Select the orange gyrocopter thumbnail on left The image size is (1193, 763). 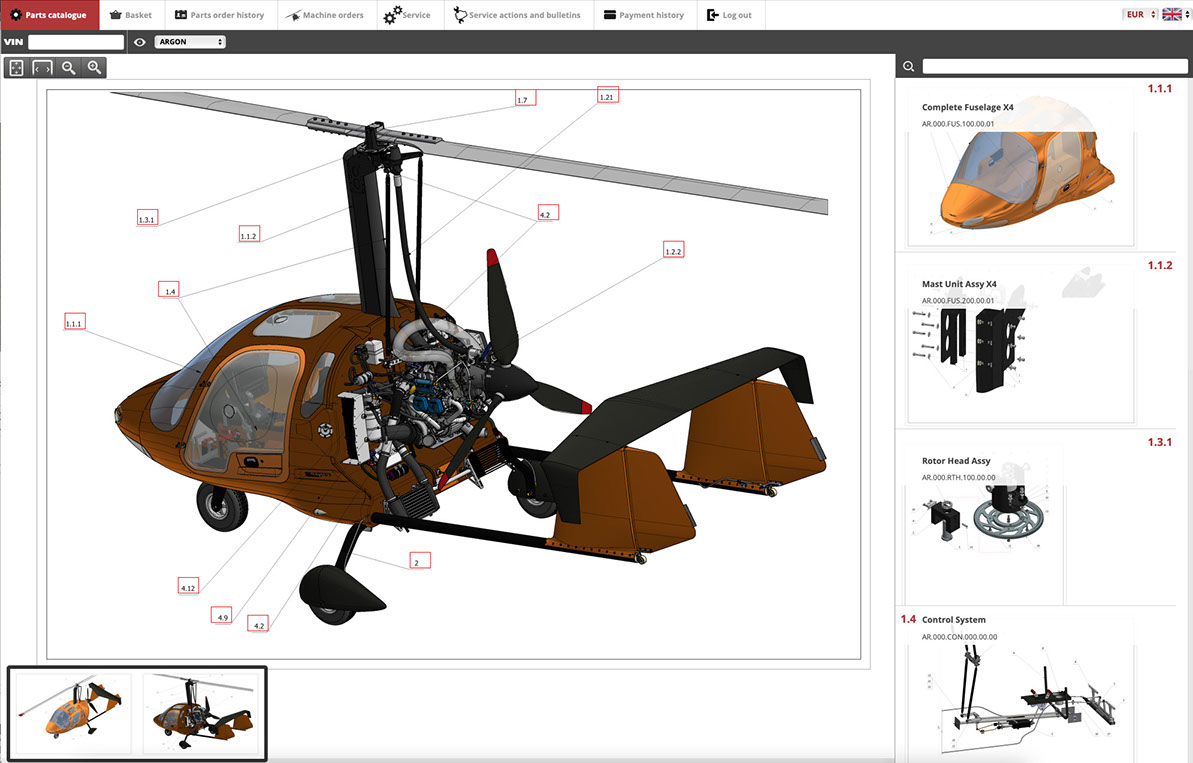pos(73,714)
